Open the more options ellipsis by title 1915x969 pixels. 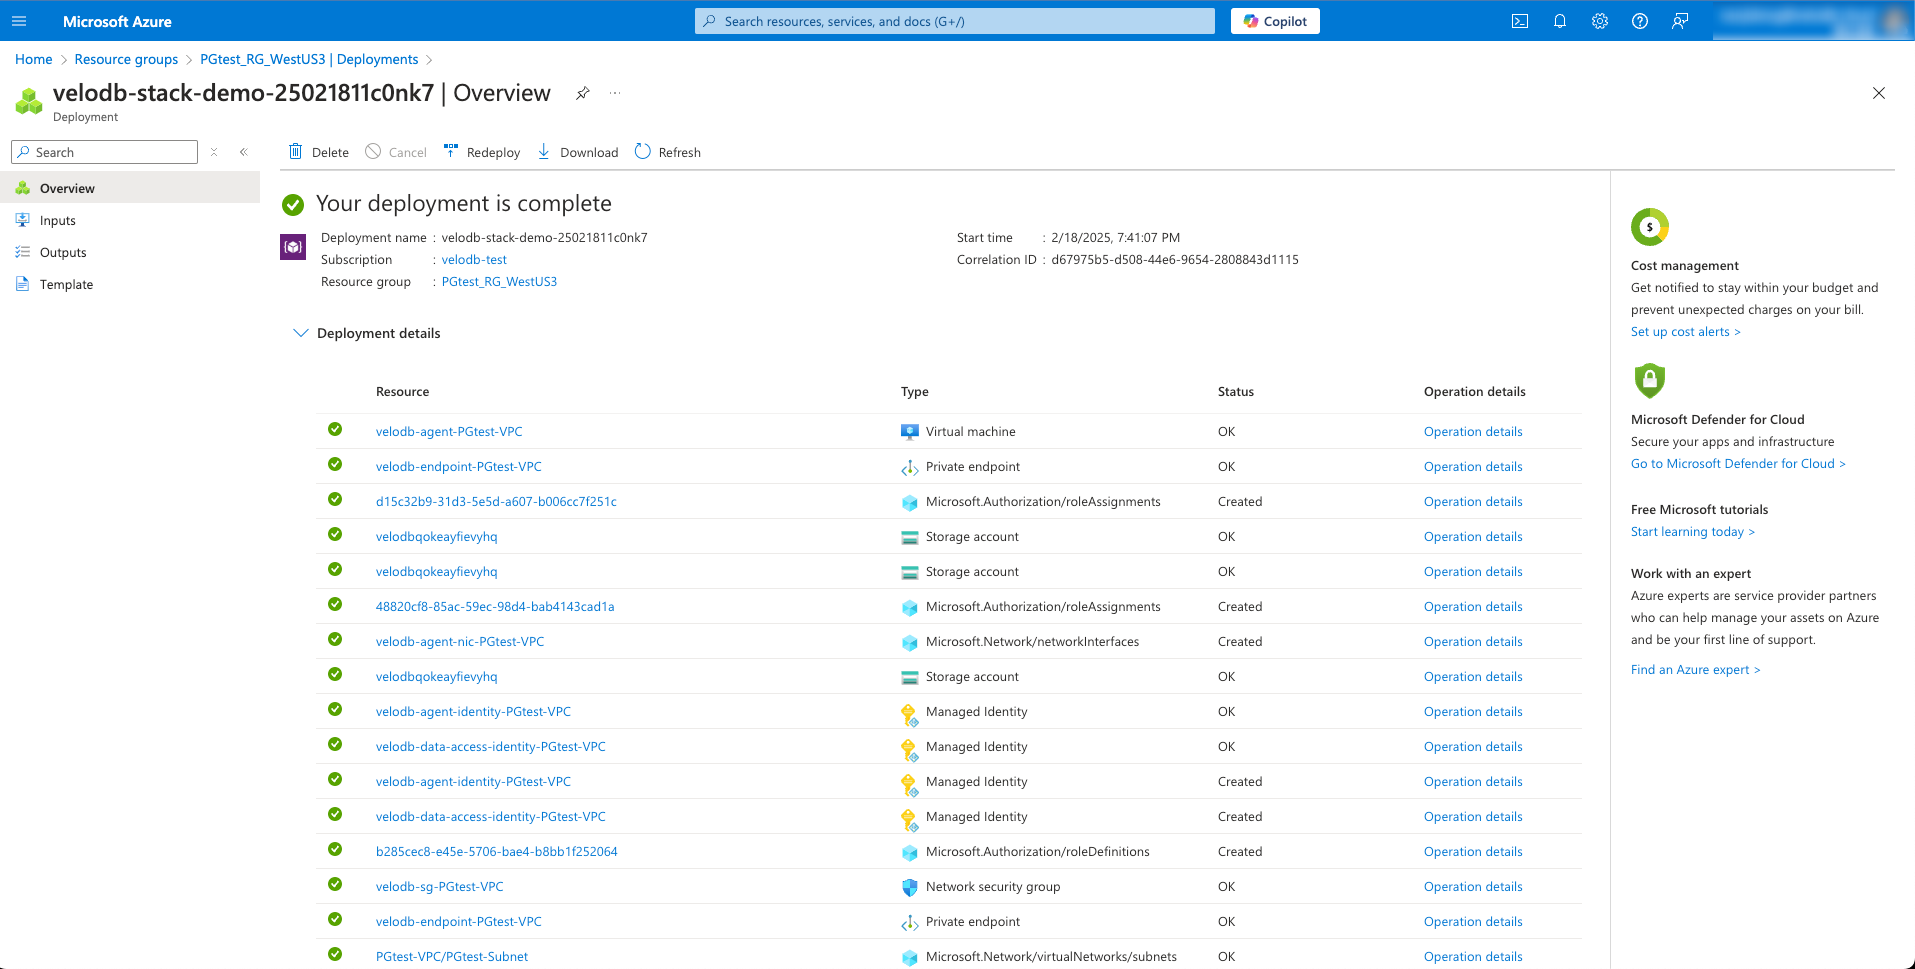click(615, 93)
